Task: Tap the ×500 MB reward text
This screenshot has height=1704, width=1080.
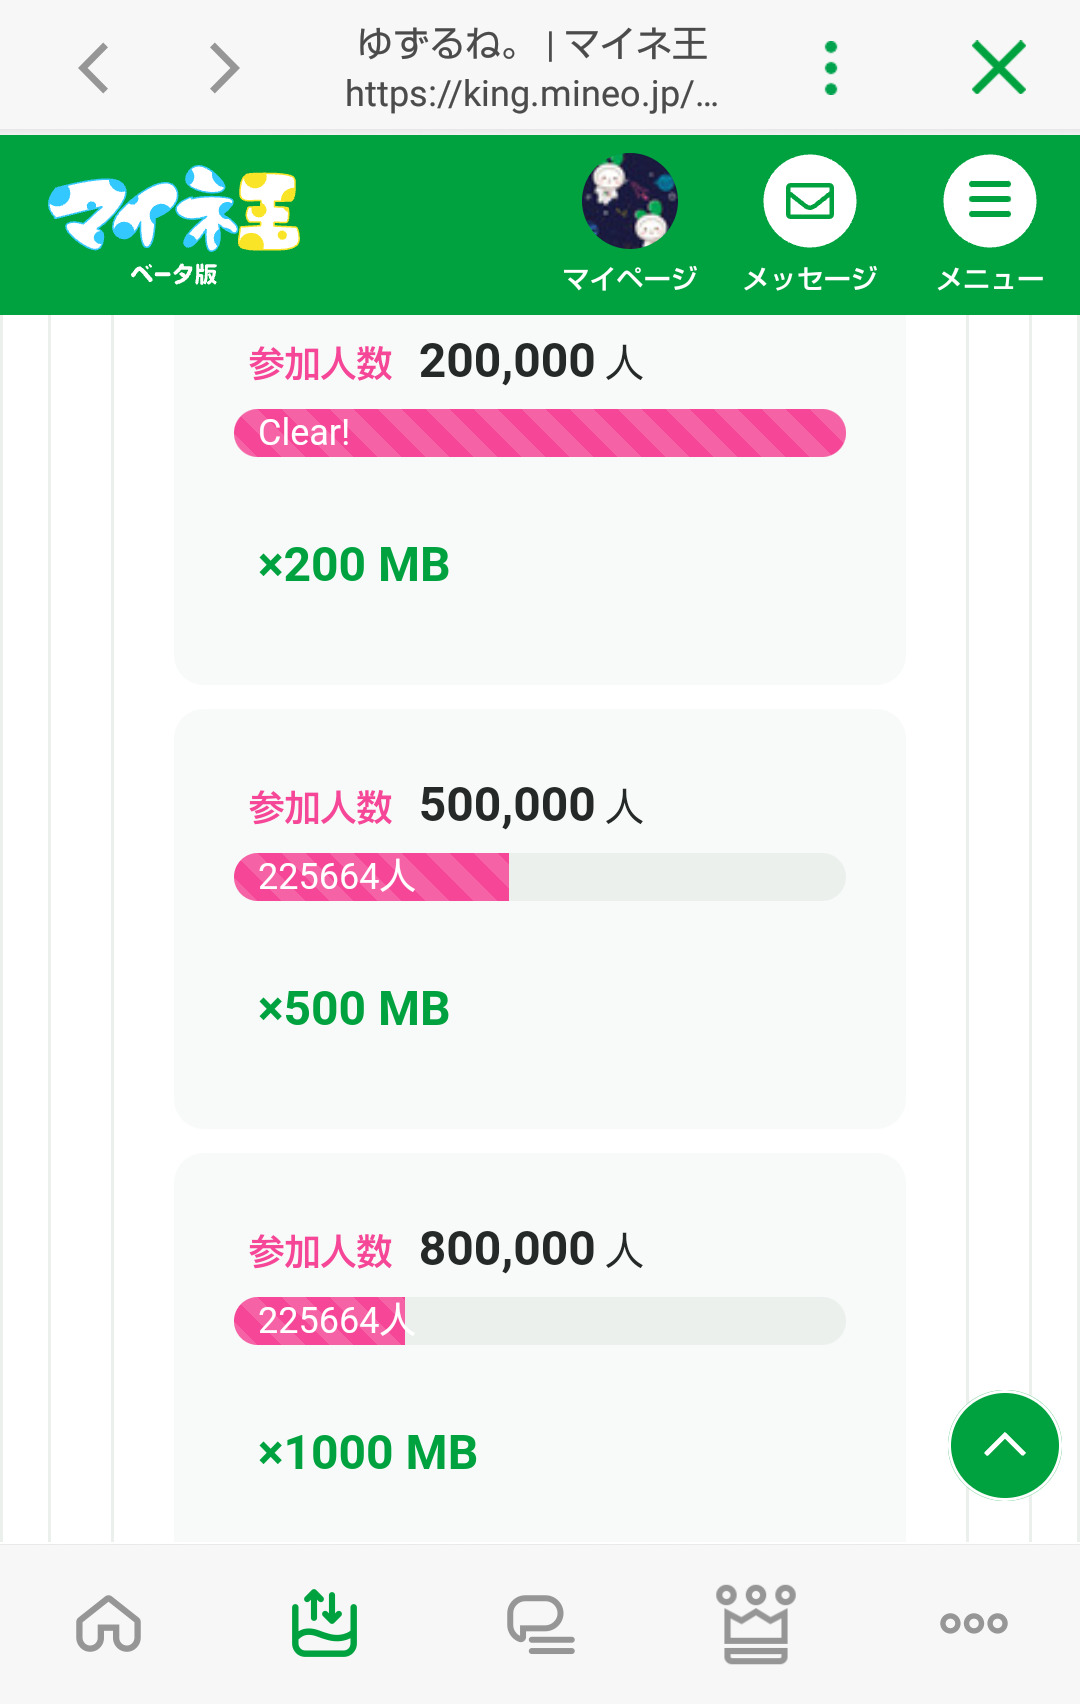Action: [x=354, y=1009]
